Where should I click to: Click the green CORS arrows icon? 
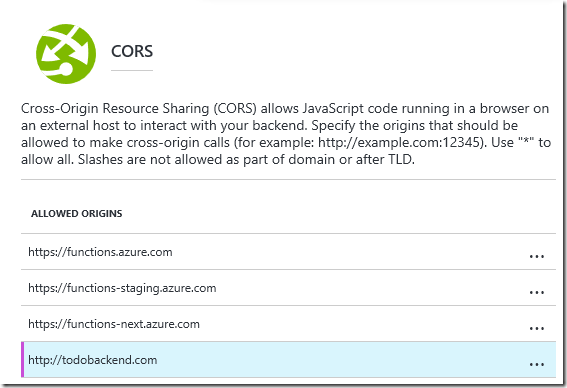point(66,54)
